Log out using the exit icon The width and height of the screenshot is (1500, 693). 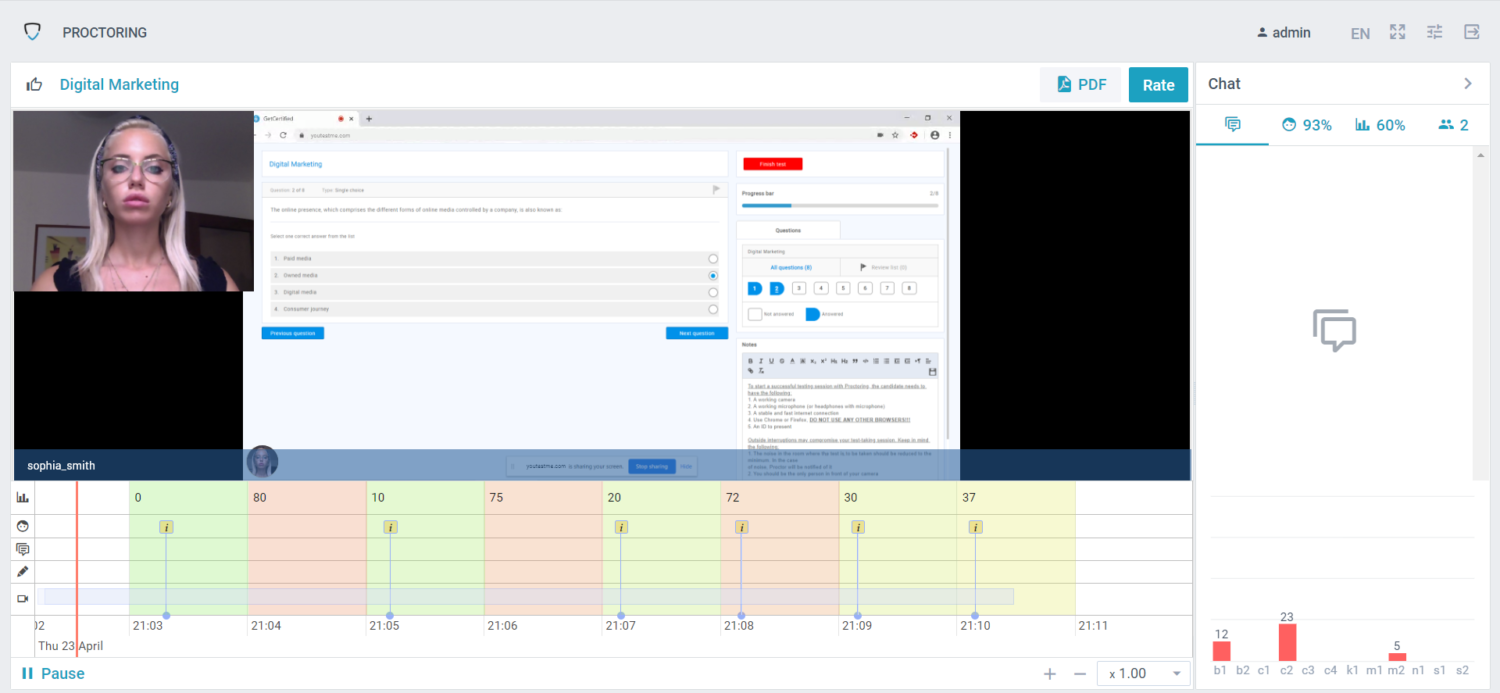[x=1472, y=32]
